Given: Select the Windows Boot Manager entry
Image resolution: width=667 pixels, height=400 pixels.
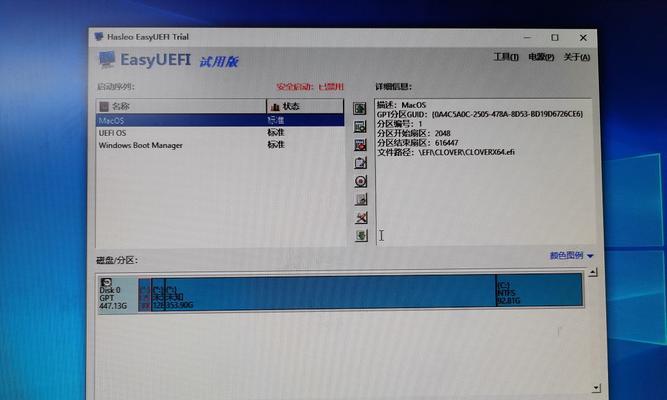Looking at the screenshot, I should [220, 145].
